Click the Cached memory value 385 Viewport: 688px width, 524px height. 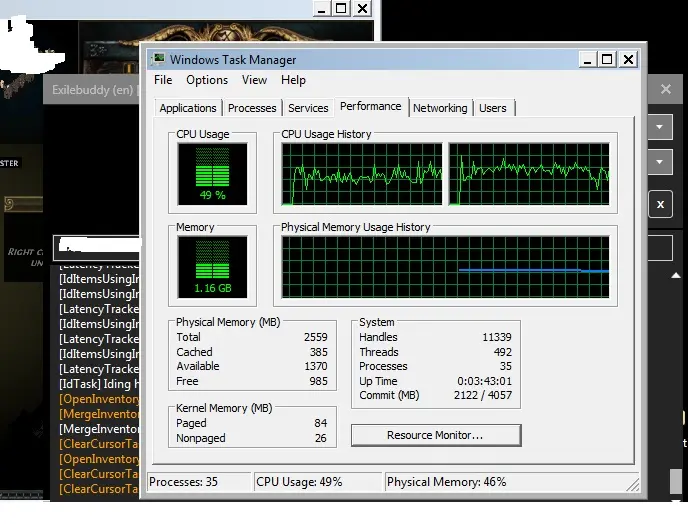click(x=319, y=352)
